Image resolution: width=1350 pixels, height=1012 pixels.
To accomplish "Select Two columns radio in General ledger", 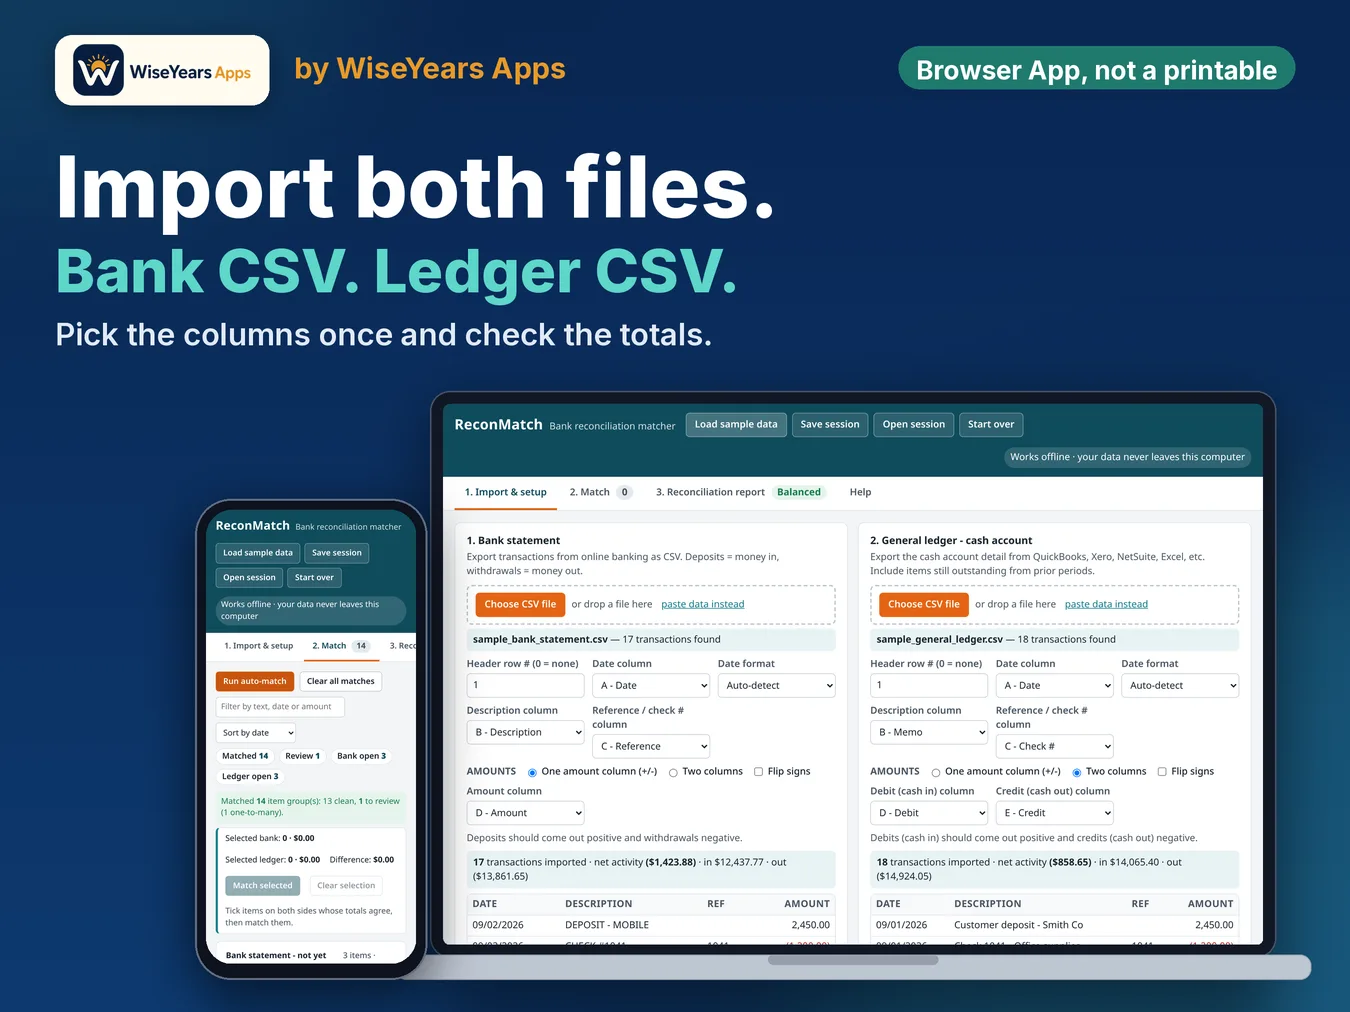I will point(1077,772).
